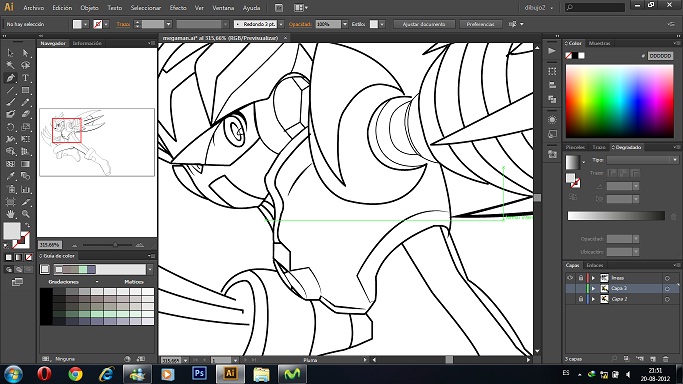Select the Lasso tool
683x384 pixels.
[x=25, y=65]
